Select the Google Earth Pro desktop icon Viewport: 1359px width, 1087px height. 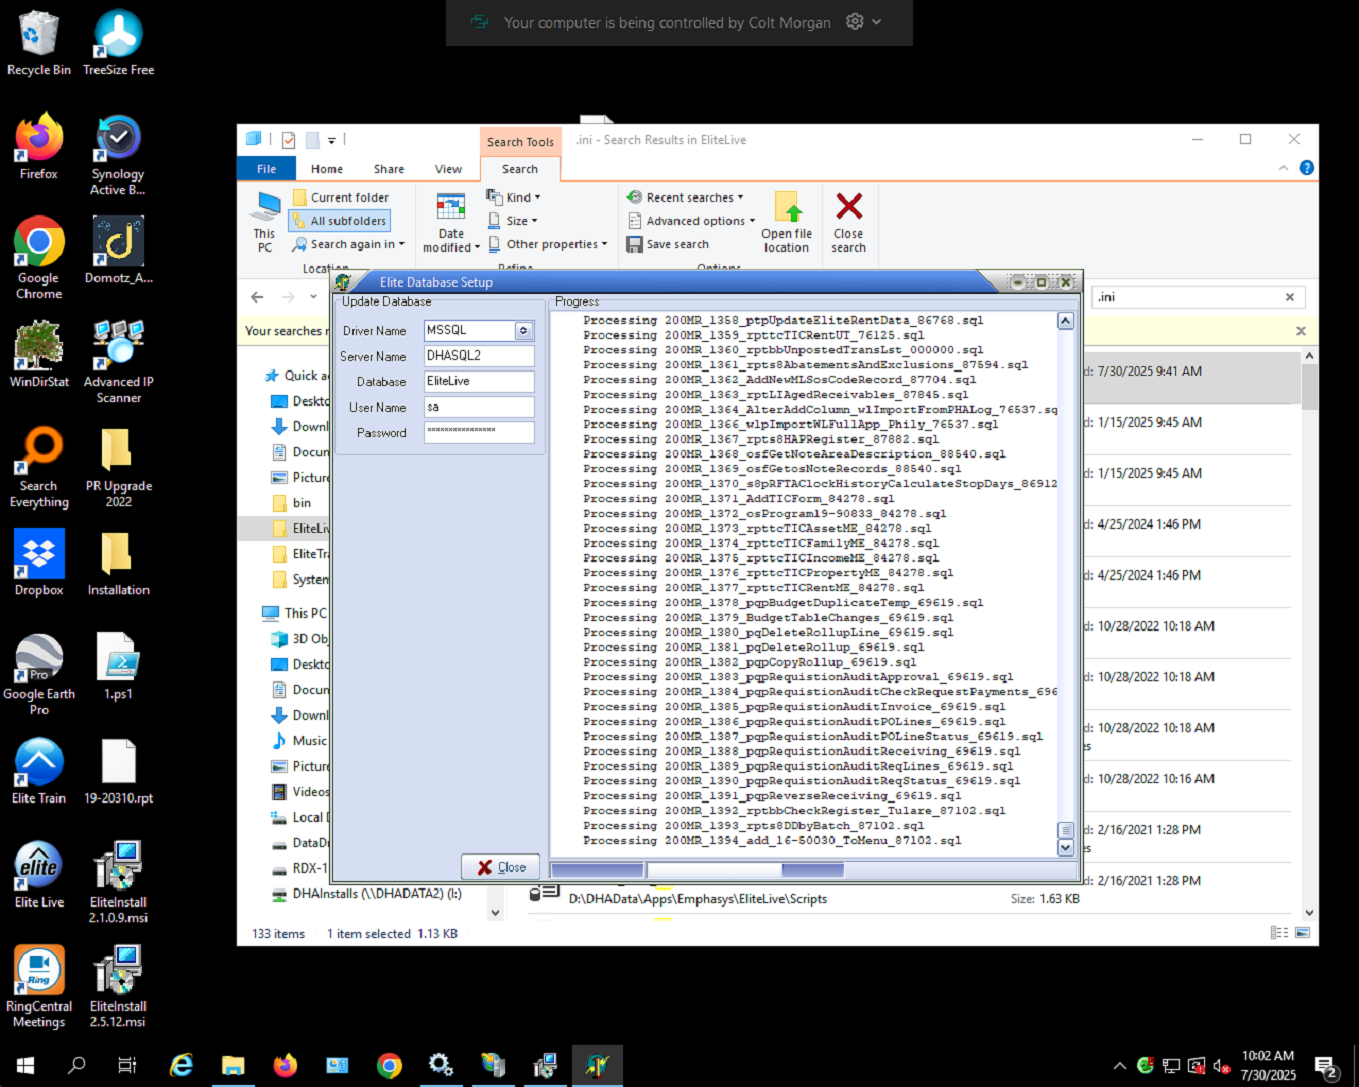coord(39,675)
